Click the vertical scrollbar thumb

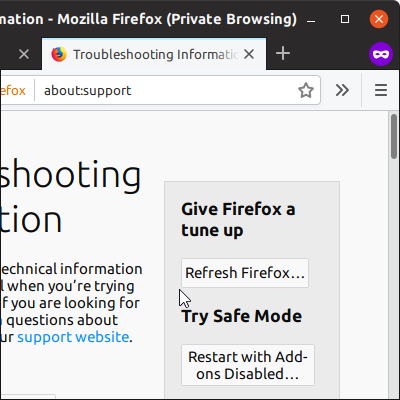(x=394, y=137)
